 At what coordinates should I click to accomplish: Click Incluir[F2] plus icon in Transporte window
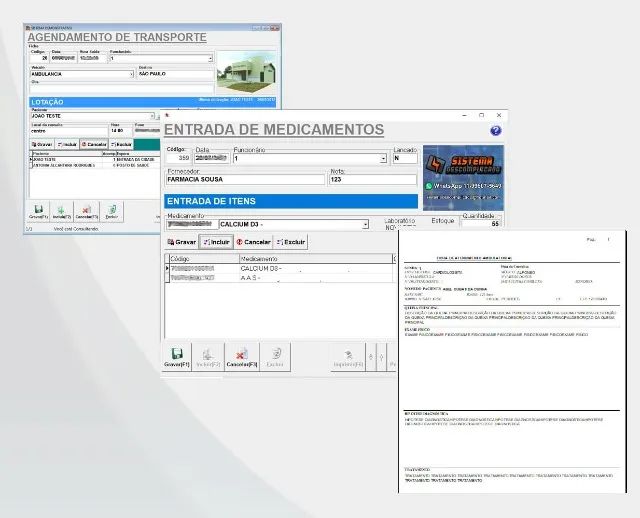click(x=62, y=212)
